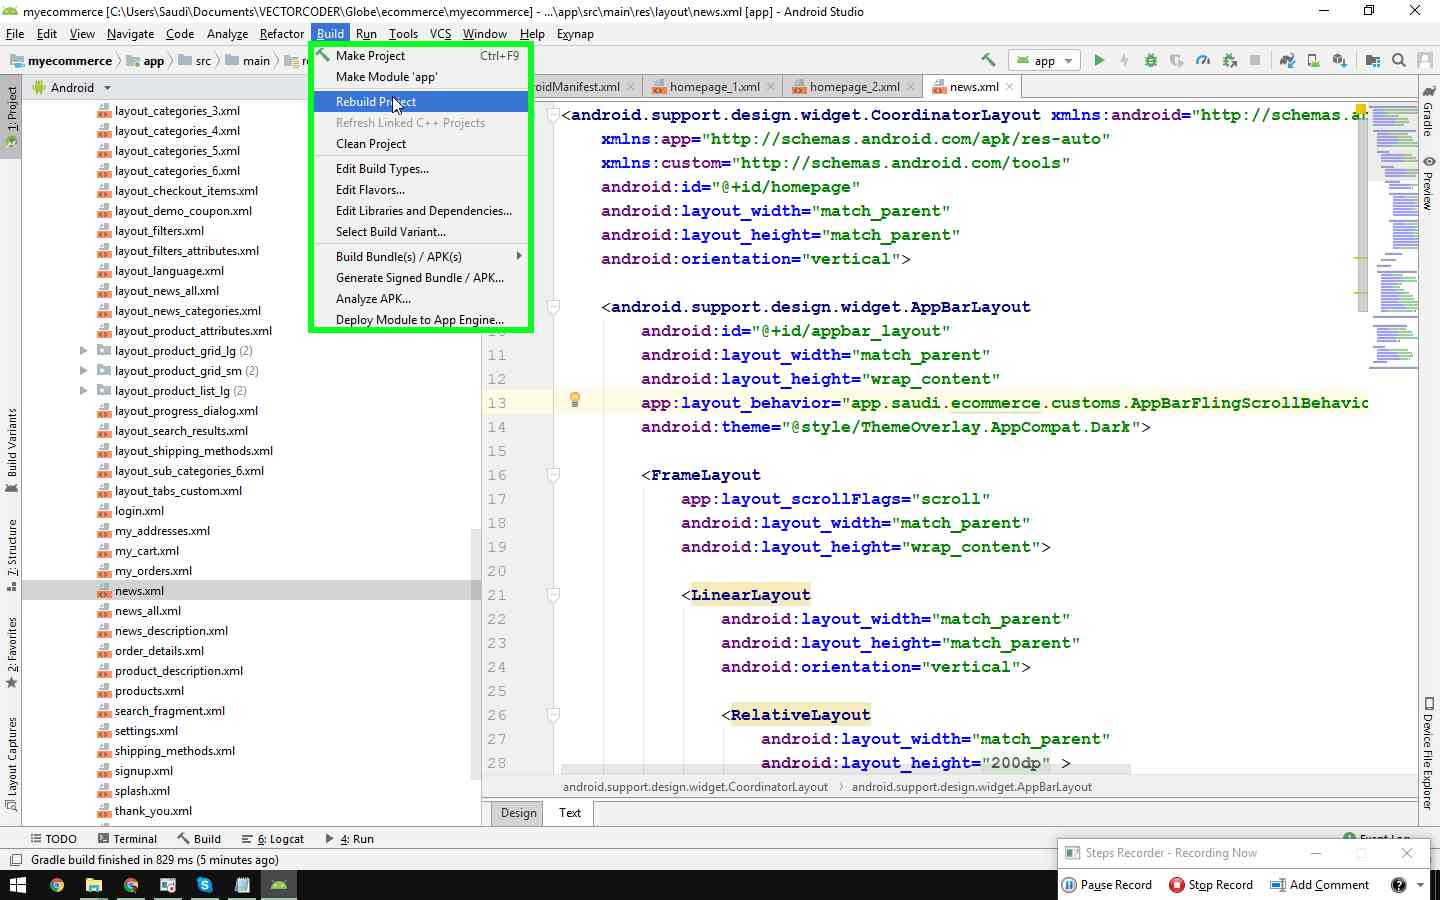Collapse the CoordinatorLayout tag fold marker
The width and height of the screenshot is (1440, 900).
click(553, 115)
